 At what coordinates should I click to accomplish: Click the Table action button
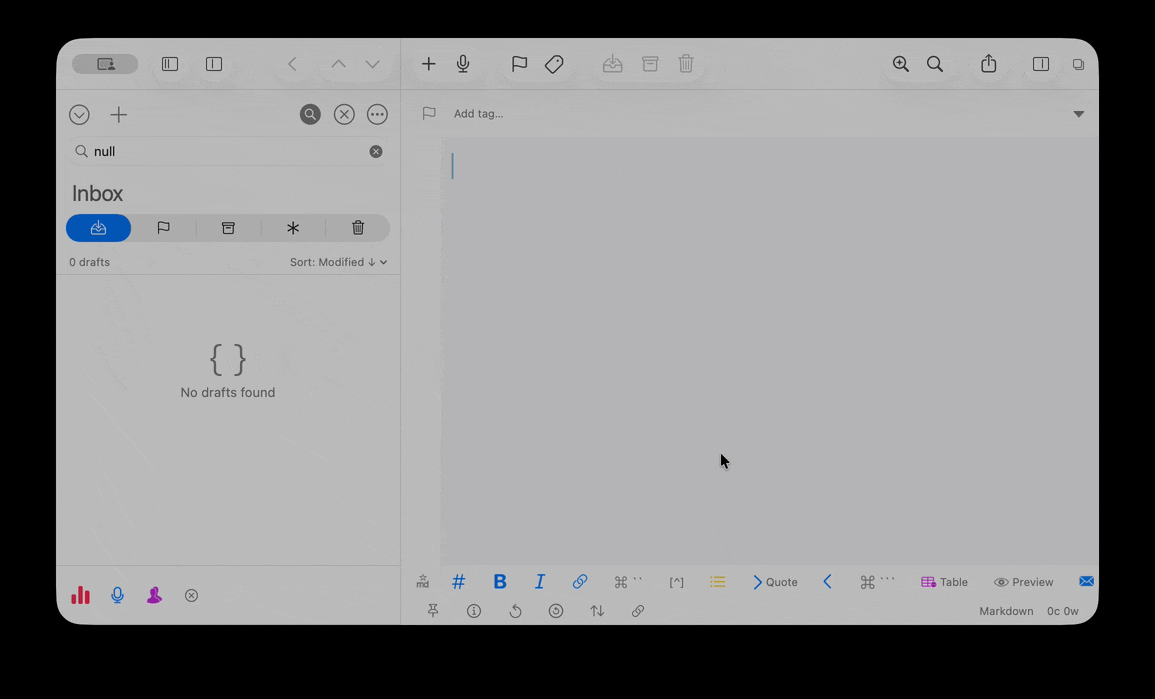(944, 582)
